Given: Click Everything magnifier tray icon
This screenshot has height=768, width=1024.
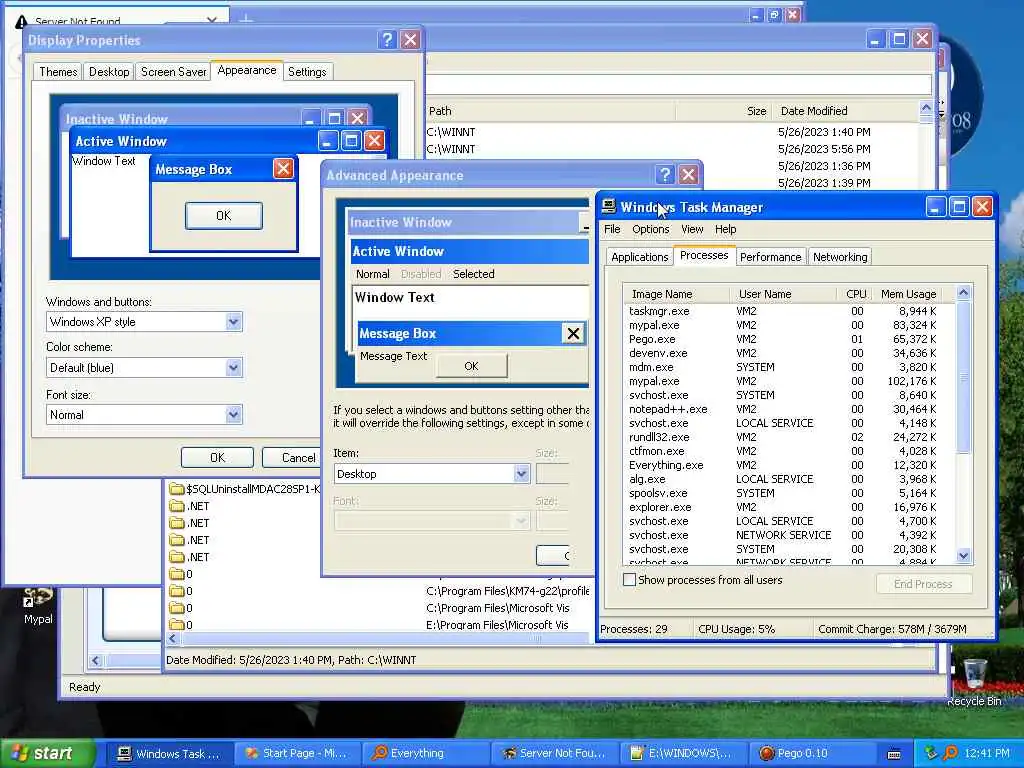Looking at the screenshot, I should 951,753.
